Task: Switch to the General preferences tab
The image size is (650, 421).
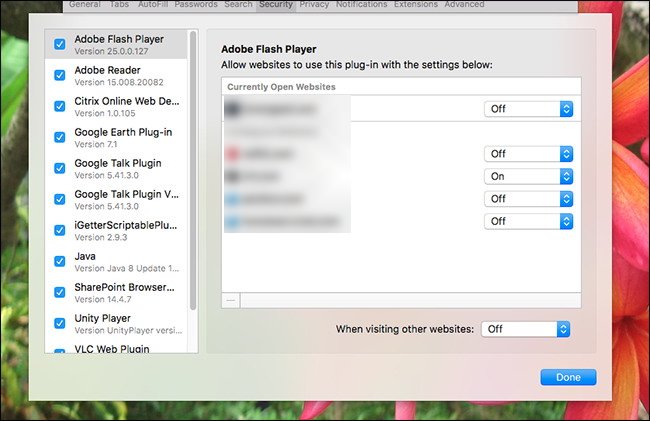Action: [85, 5]
